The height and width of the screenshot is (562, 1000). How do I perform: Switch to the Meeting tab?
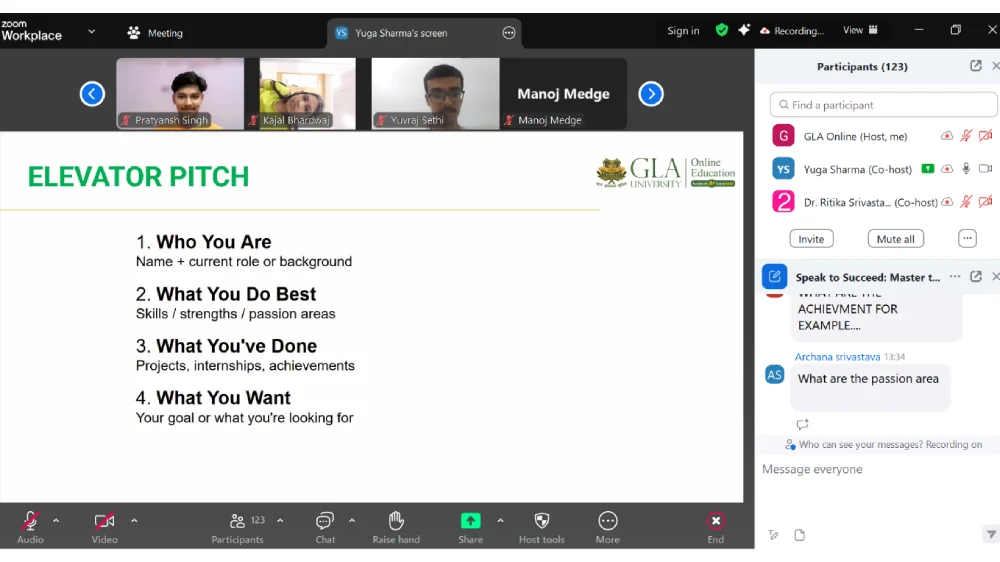155,33
